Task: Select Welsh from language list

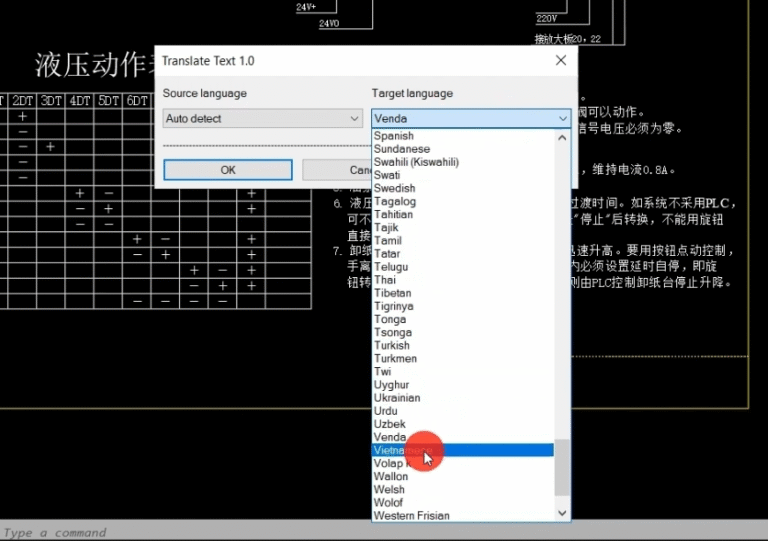Action: [463, 489]
